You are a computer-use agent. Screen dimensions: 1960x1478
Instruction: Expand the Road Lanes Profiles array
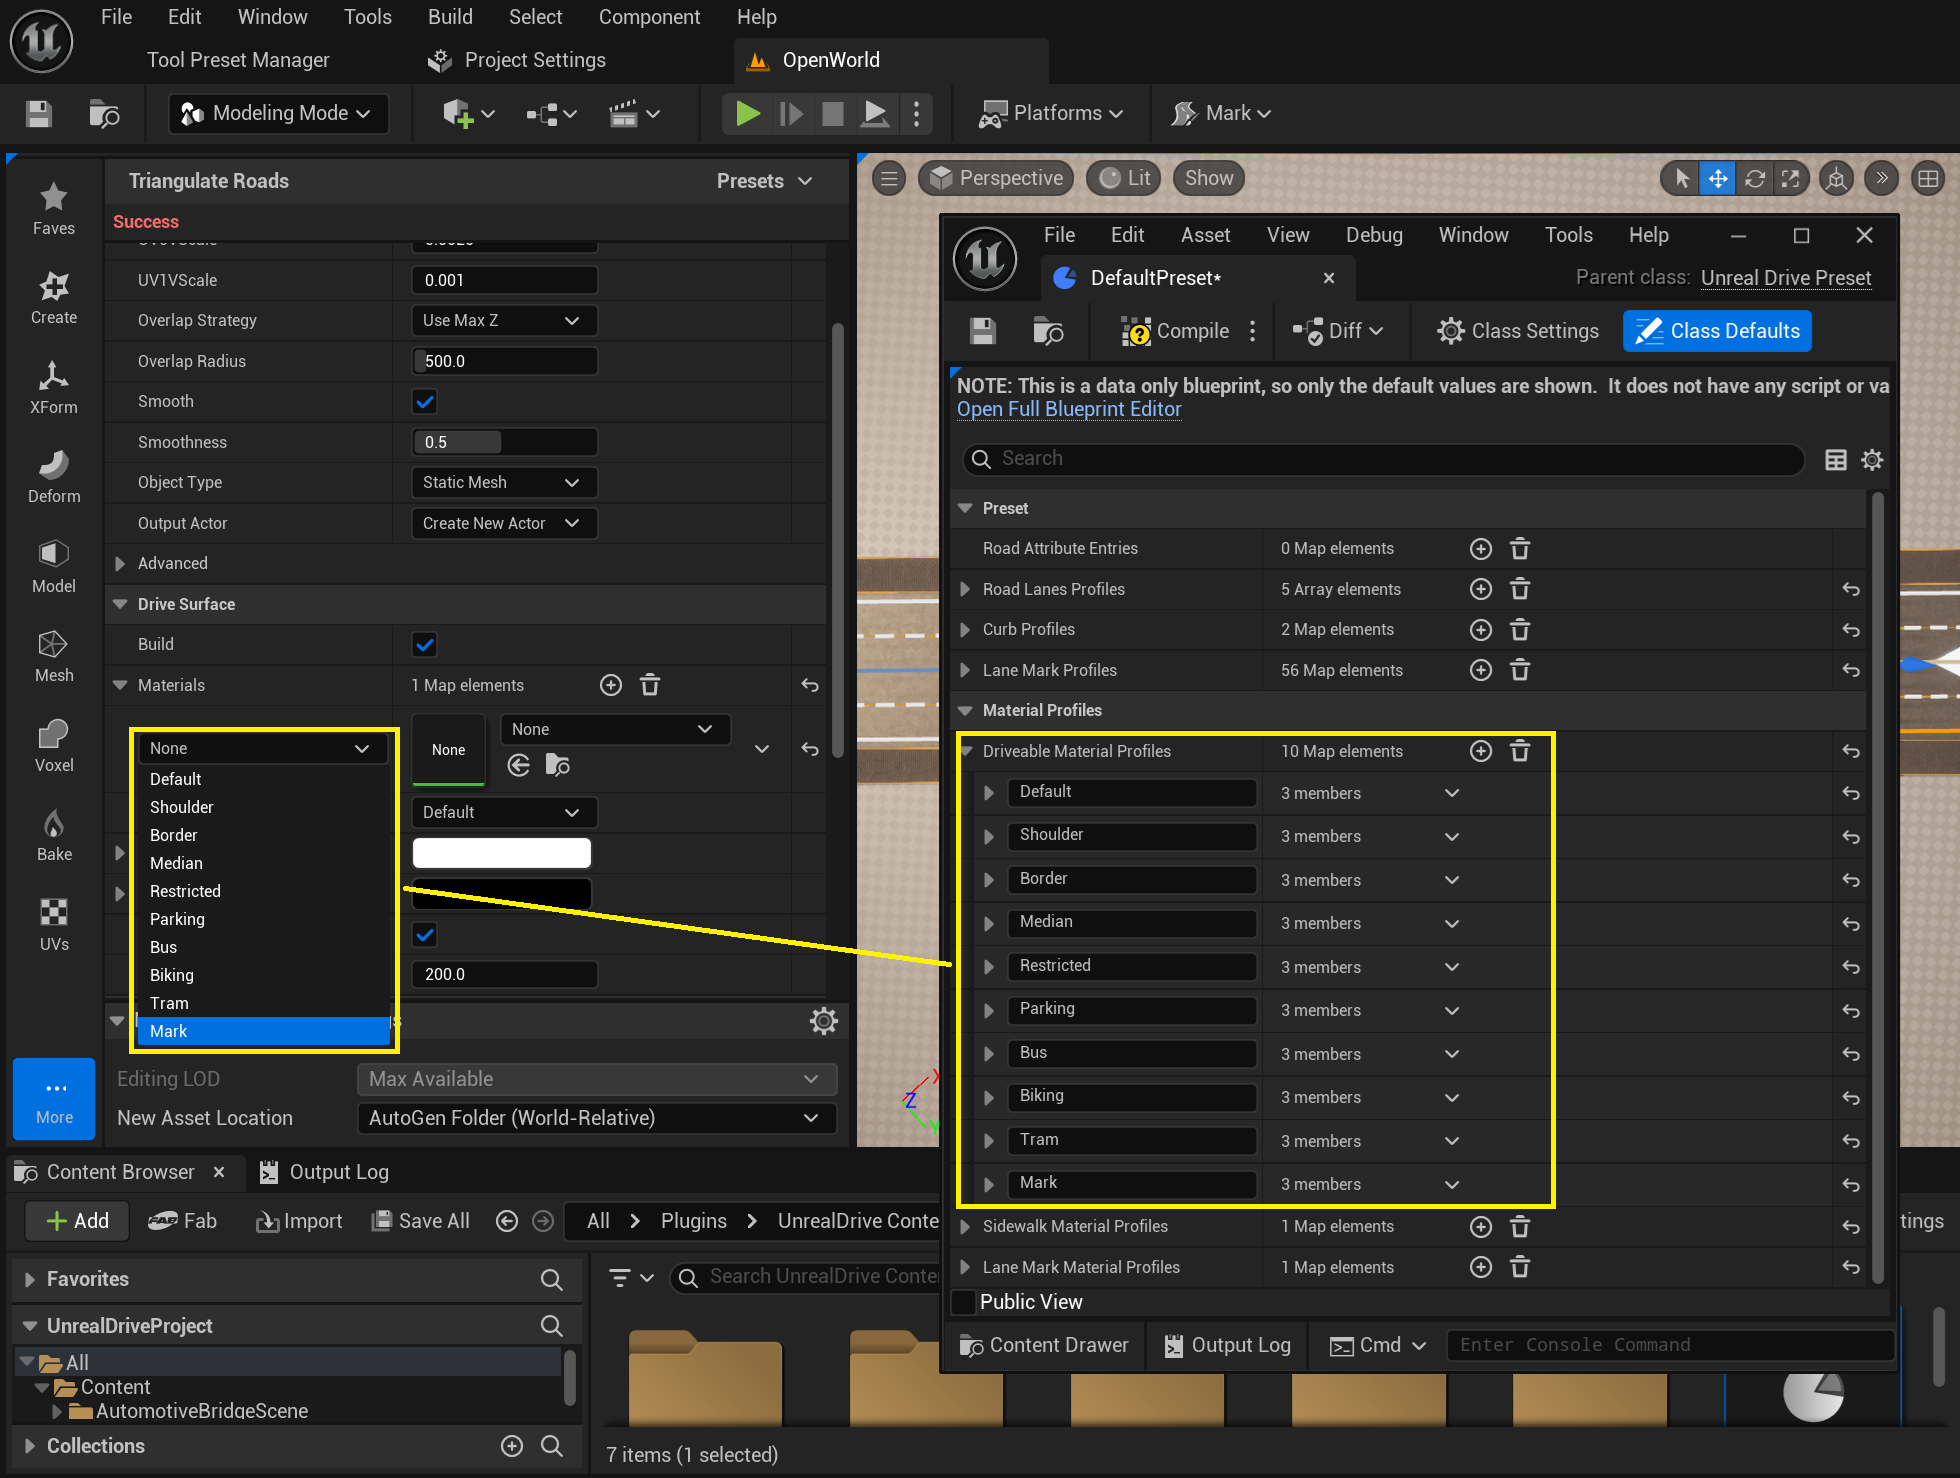(965, 589)
